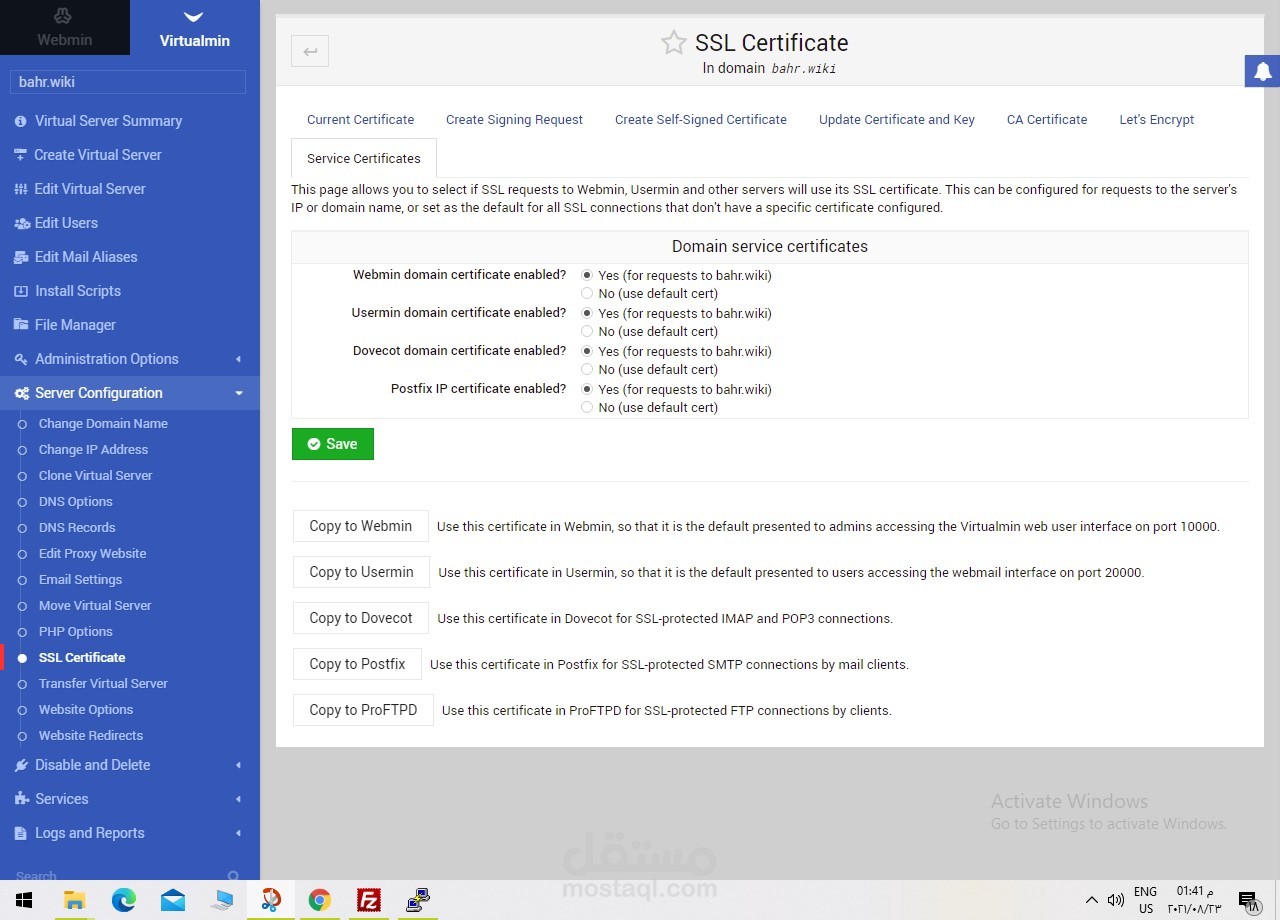The image size is (1280, 920).
Task: Expand the Administration Options arrow
Action: (238, 359)
